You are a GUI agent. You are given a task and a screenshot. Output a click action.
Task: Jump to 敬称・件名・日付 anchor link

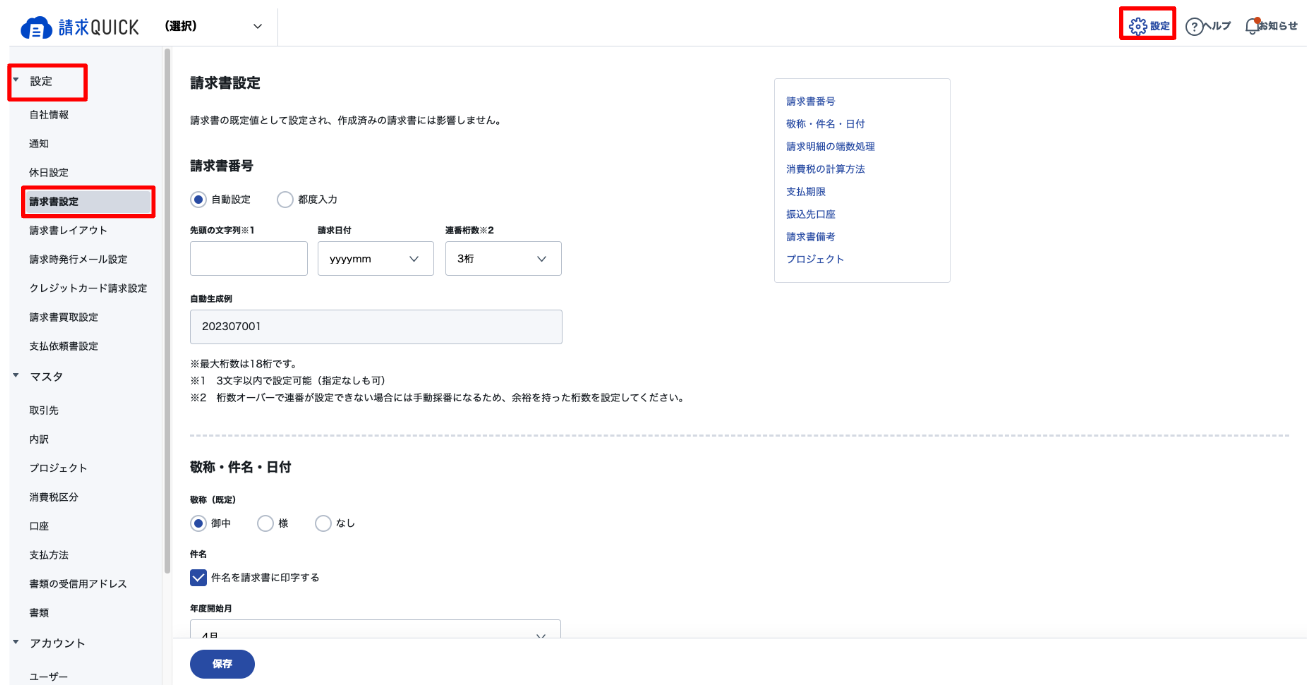coord(826,124)
